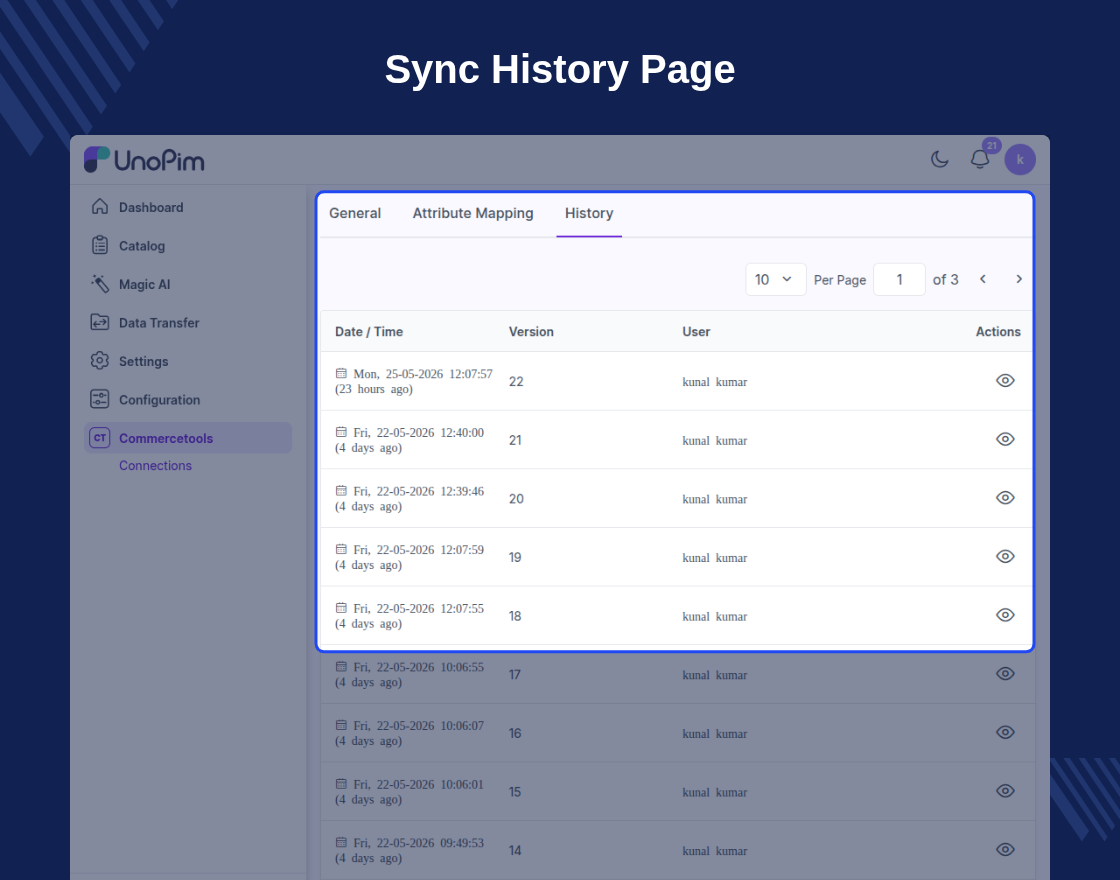This screenshot has height=880, width=1120.
Task: View details of version 15 history
Action: coord(1005,791)
